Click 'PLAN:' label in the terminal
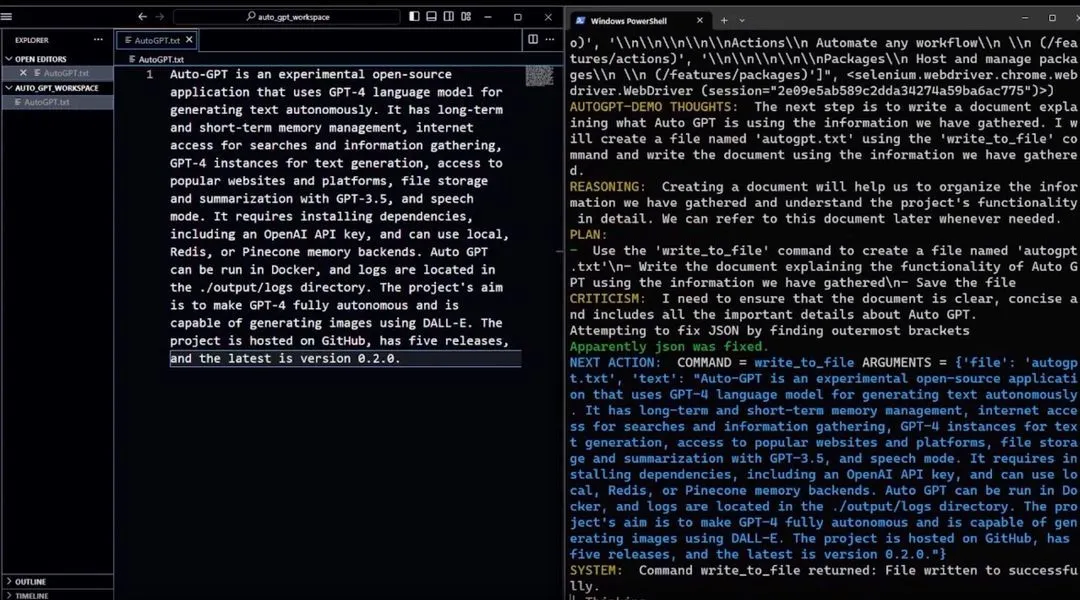Viewport: 1080px width, 600px height. [x=588, y=235]
